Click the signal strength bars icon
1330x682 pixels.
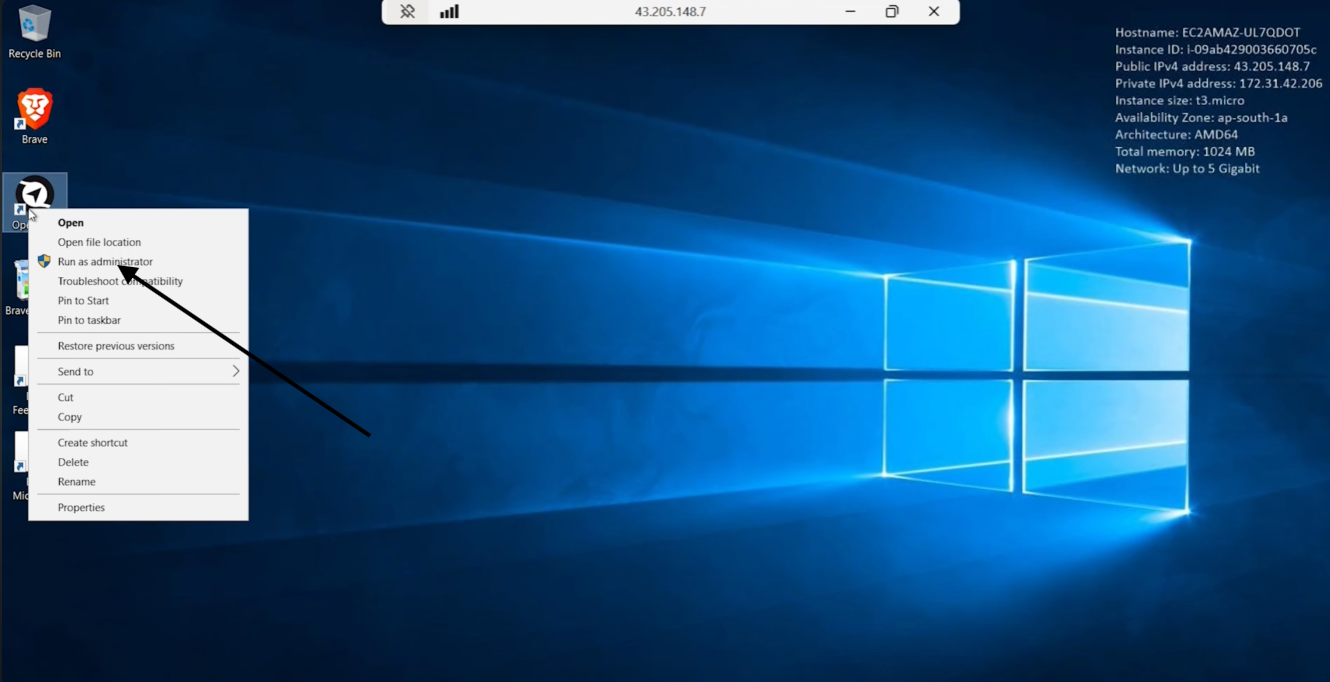[x=449, y=12]
